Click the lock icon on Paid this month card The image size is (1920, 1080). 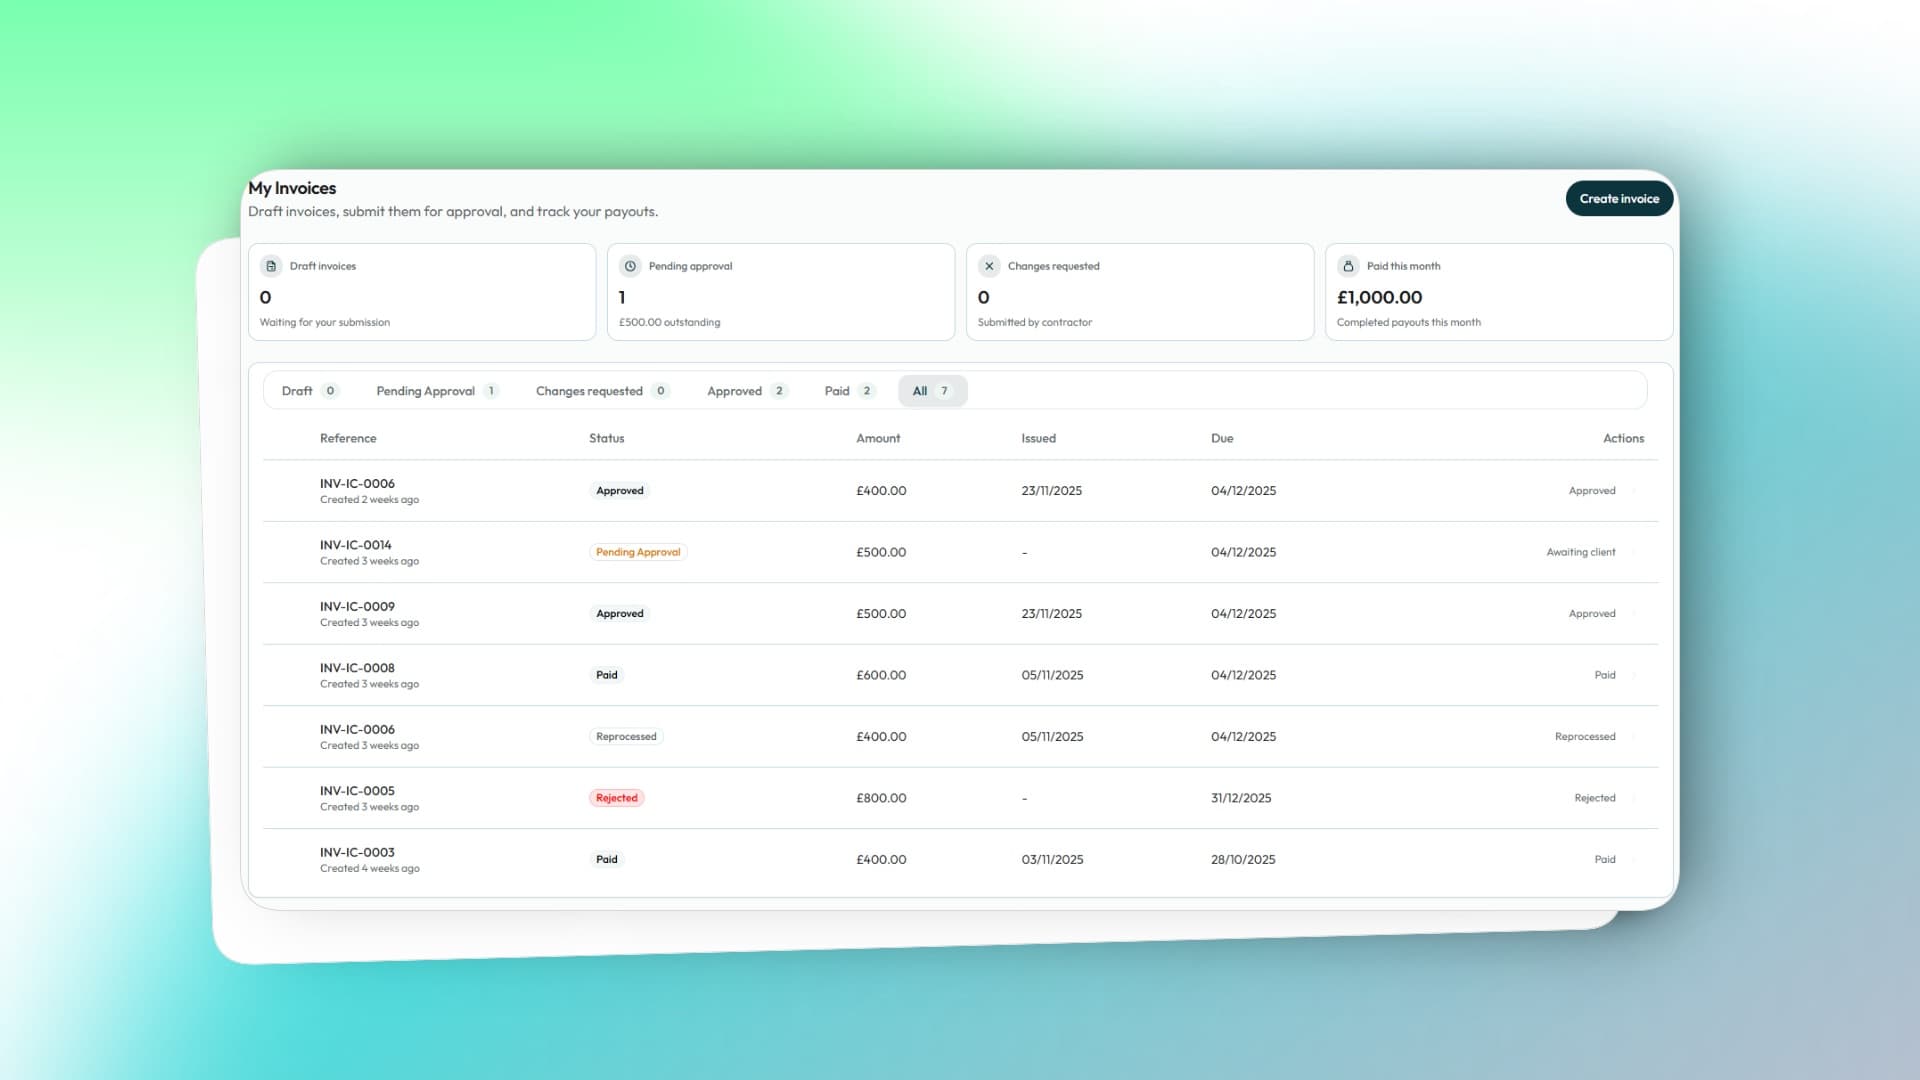coord(1347,265)
